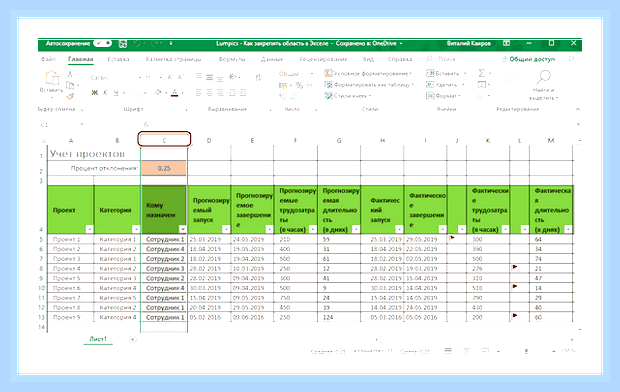Screen dimensions: 620x392
Task: Click the Normal view icon in status bar
Action: [x=448, y=351]
